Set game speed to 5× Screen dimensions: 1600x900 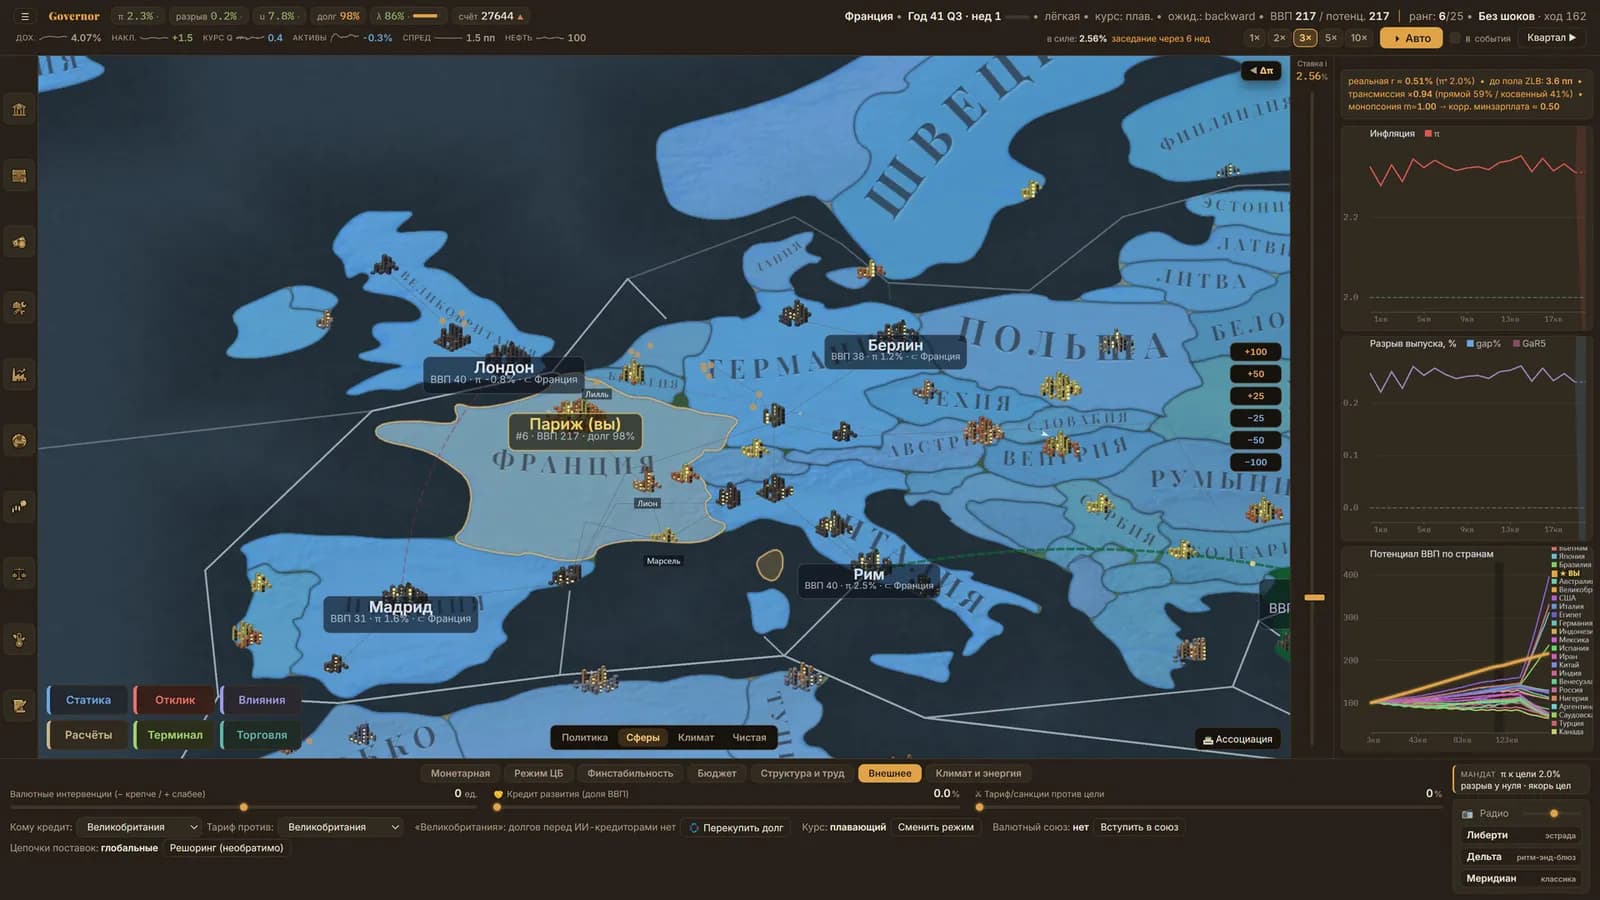pyautogui.click(x=1331, y=38)
